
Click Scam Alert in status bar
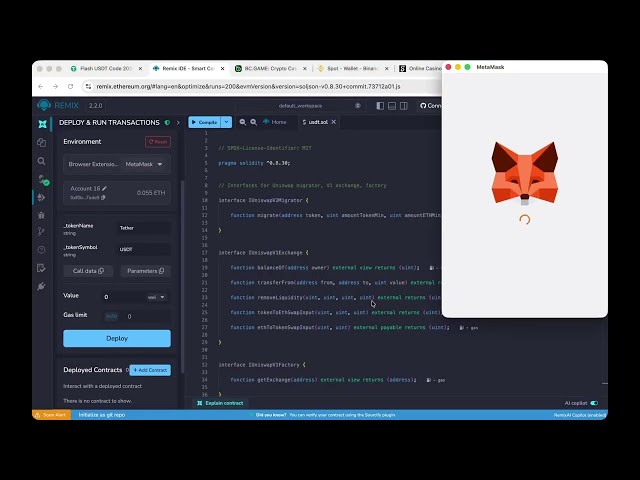51,415
